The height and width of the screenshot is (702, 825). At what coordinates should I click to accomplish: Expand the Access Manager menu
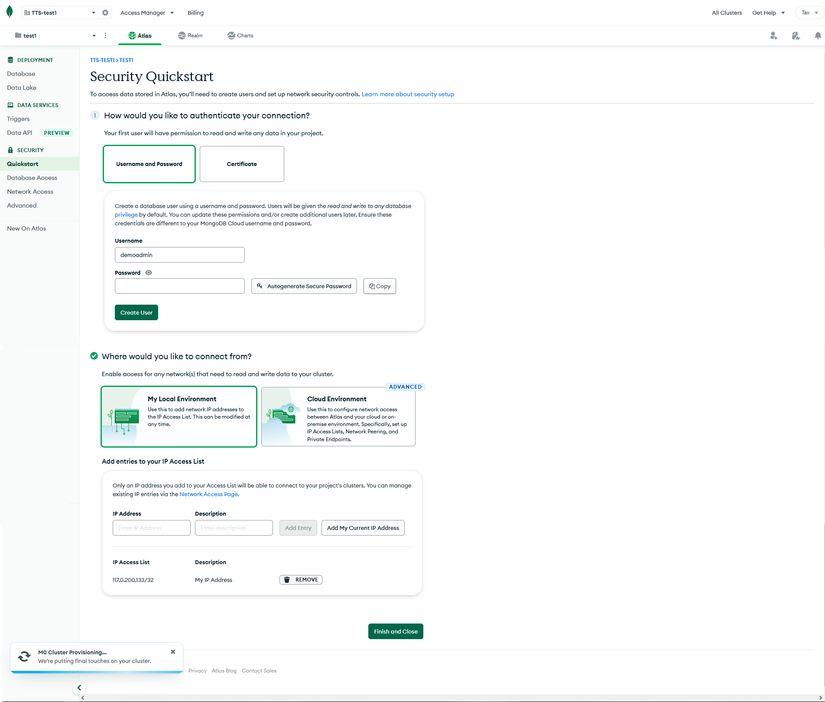point(147,13)
